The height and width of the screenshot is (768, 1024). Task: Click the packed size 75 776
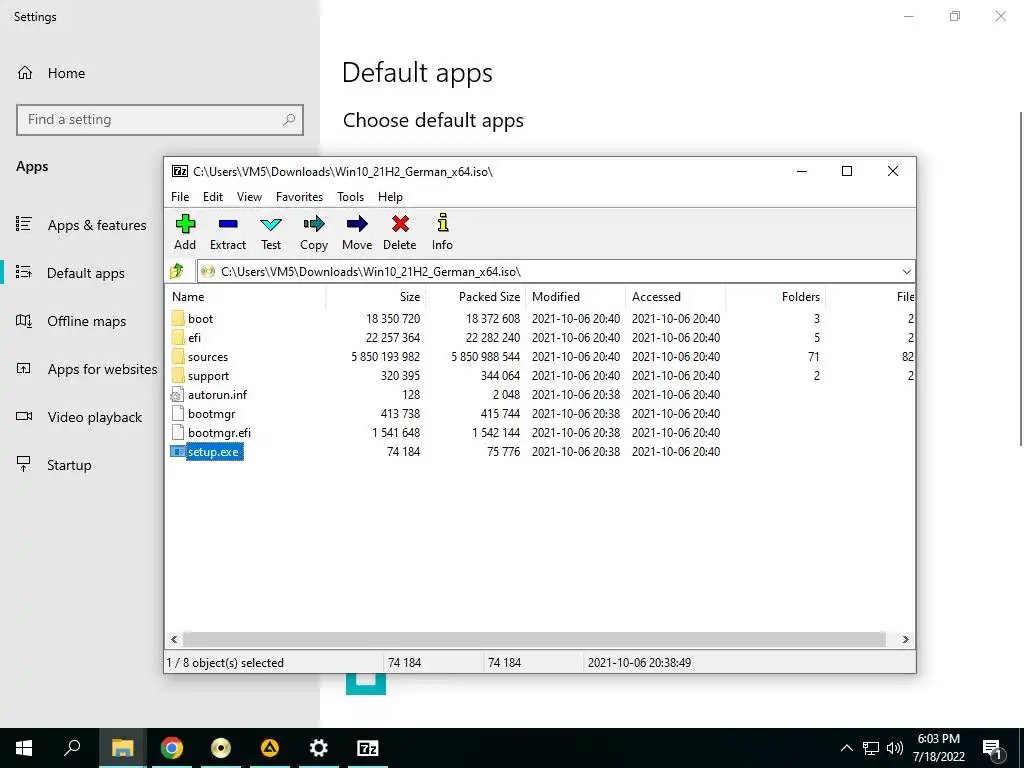click(504, 451)
